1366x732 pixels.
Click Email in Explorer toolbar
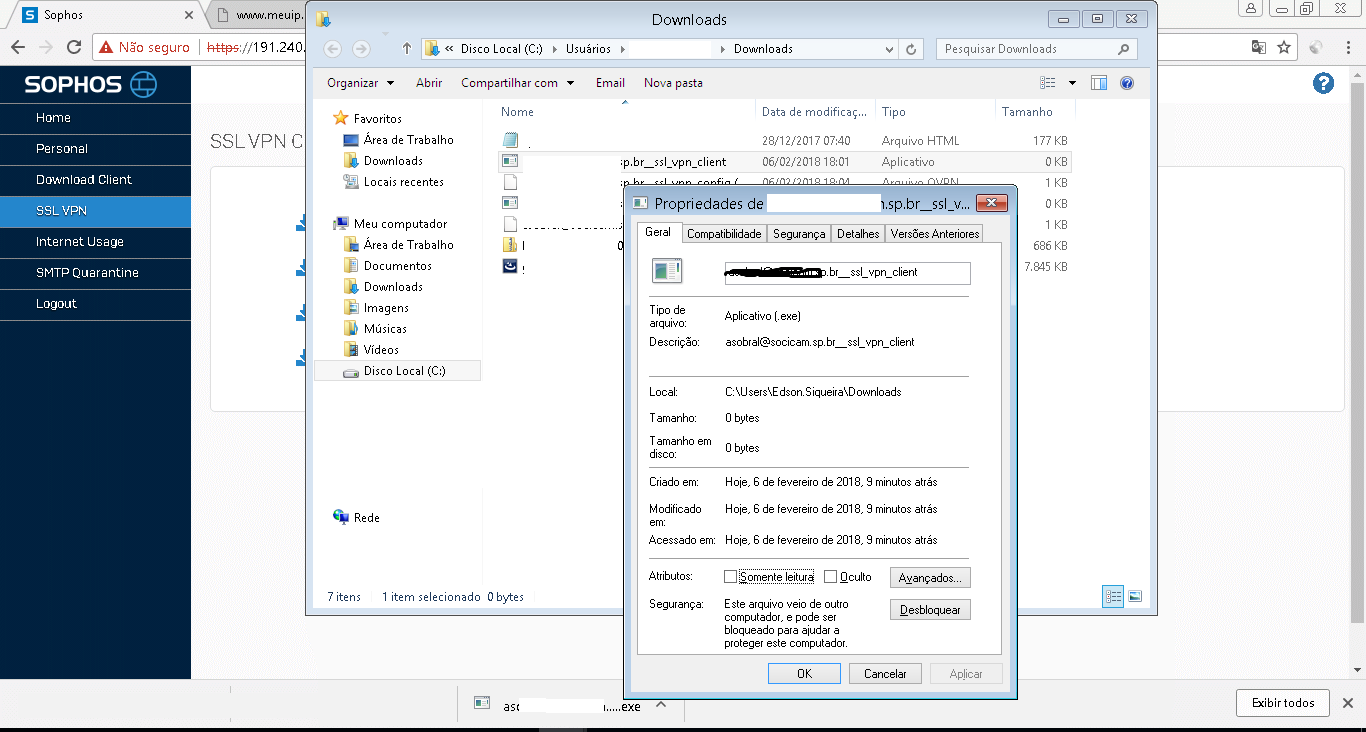click(x=610, y=83)
